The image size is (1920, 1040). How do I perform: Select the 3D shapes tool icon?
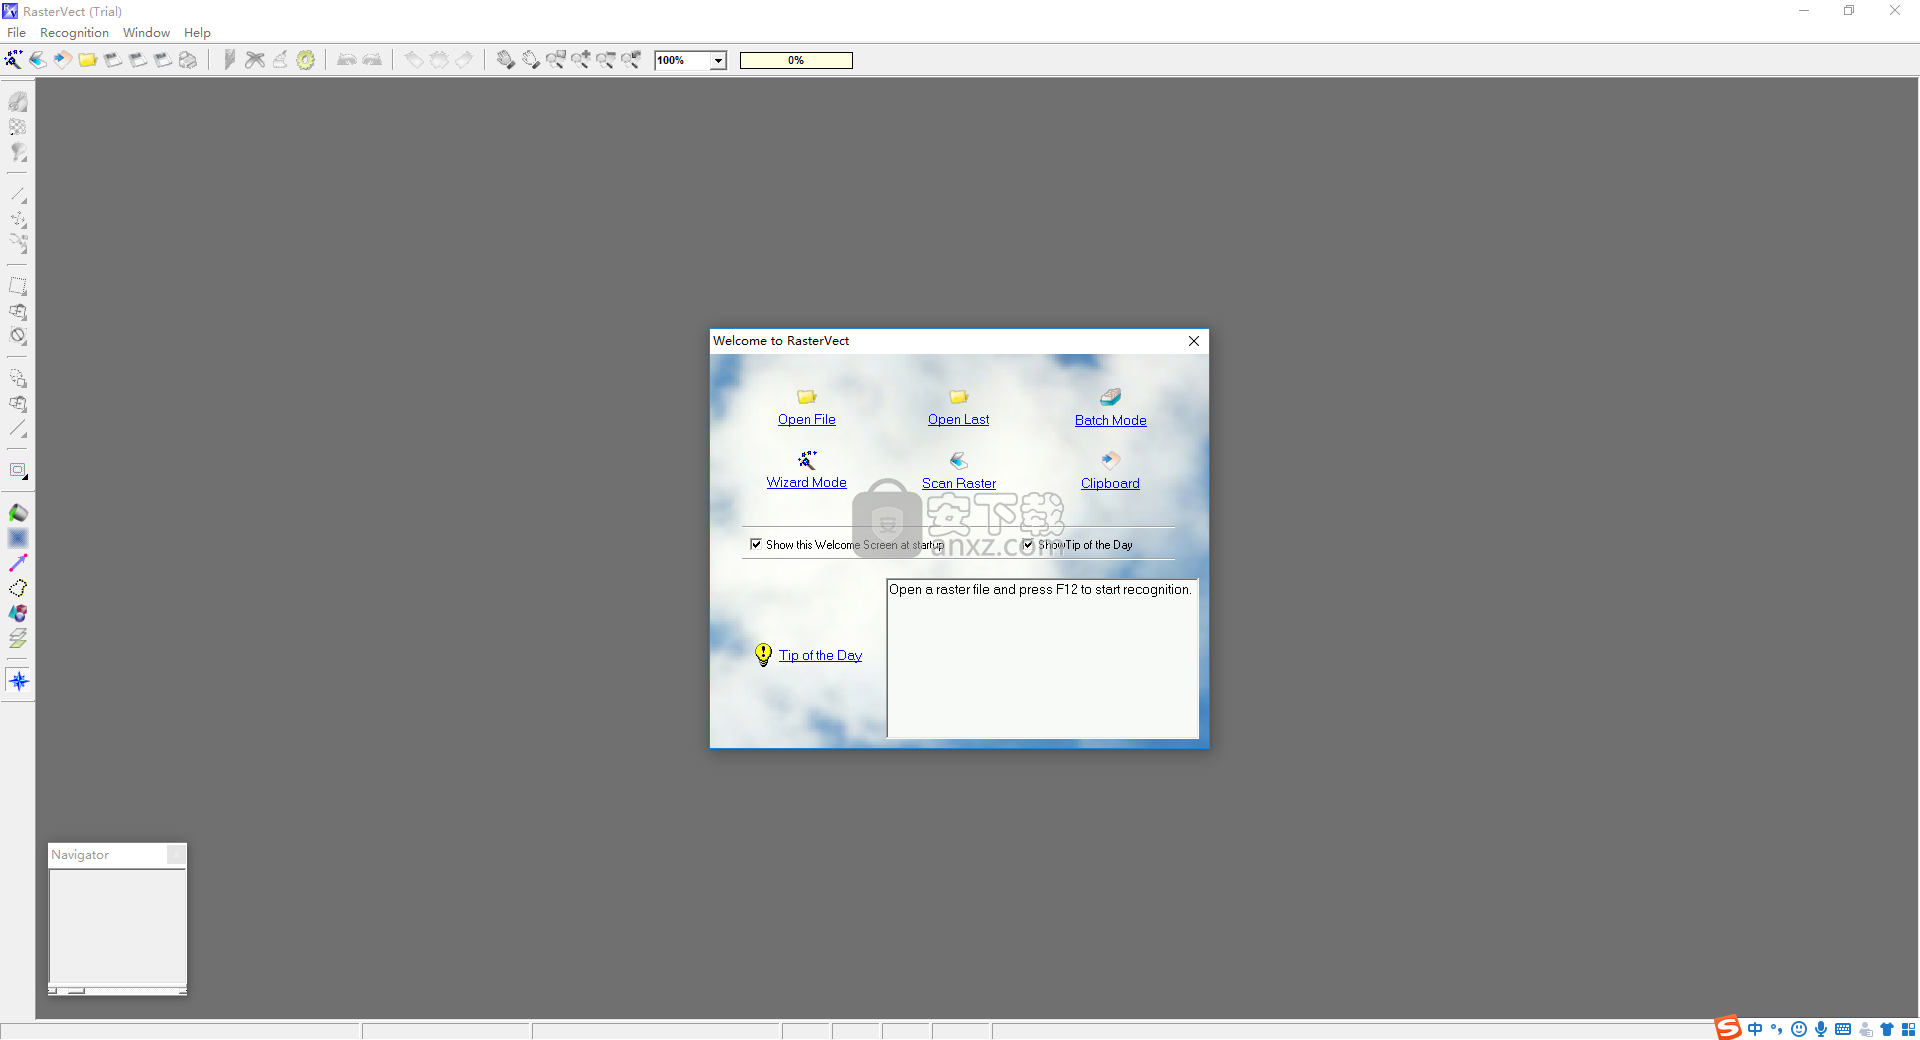(x=18, y=613)
